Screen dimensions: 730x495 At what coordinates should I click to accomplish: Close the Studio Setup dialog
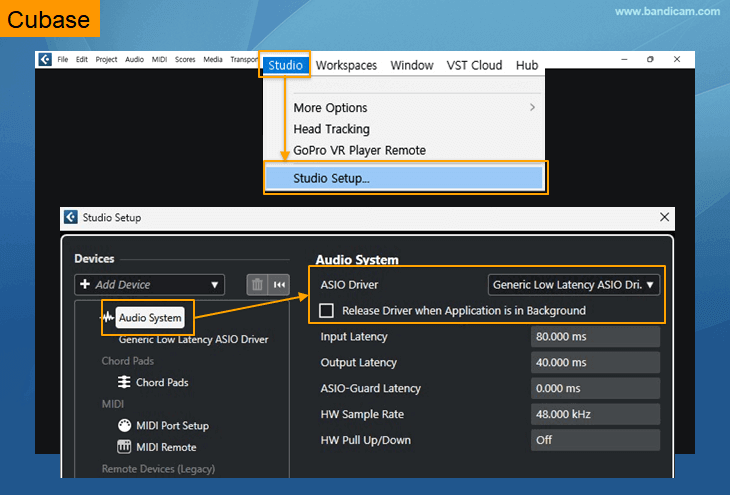click(664, 217)
